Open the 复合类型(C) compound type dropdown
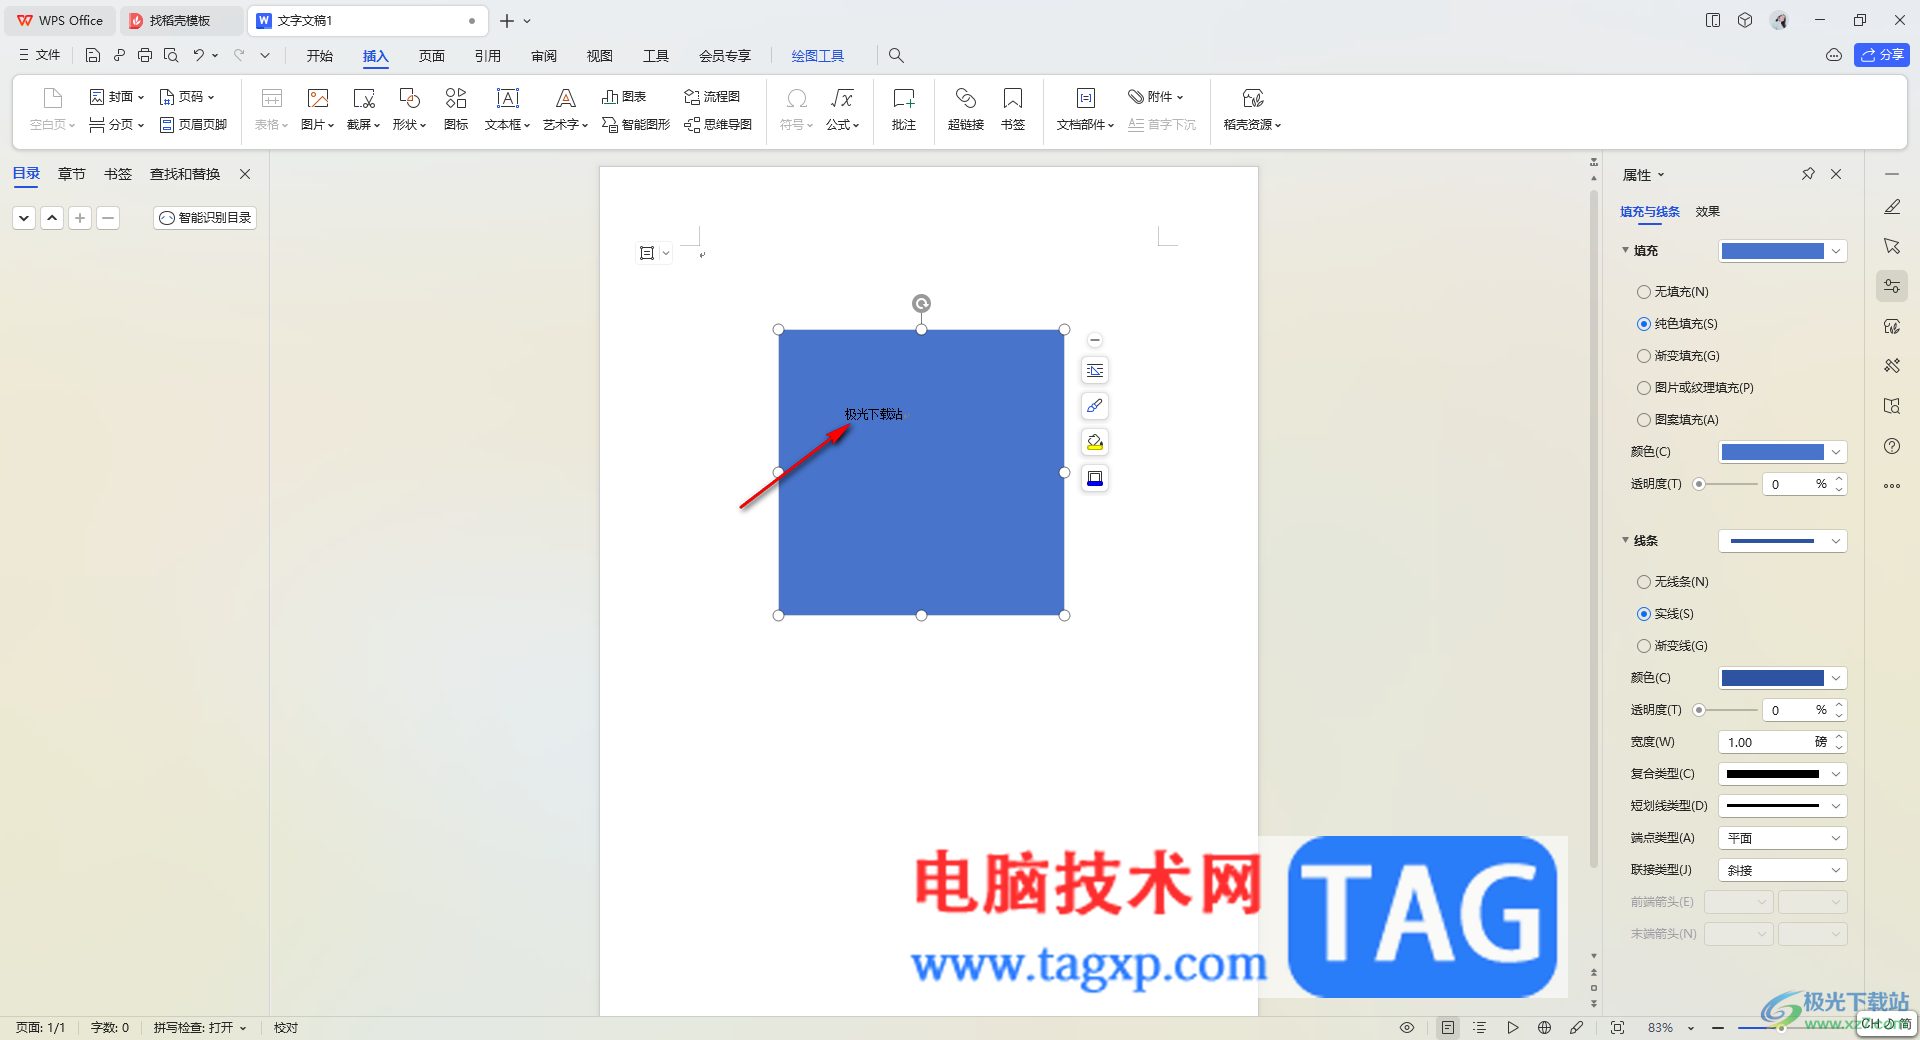 [1782, 774]
